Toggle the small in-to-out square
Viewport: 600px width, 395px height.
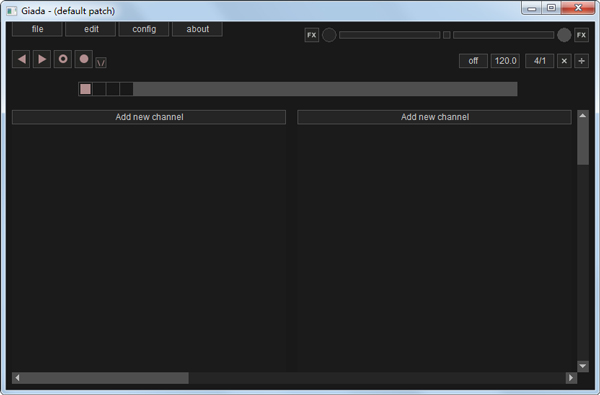coord(447,35)
